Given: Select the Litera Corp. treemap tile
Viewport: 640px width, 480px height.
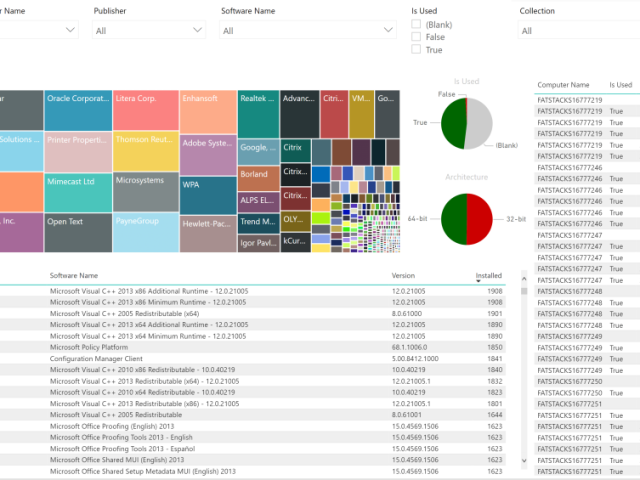Looking at the screenshot, I should pyautogui.click(x=146, y=110).
